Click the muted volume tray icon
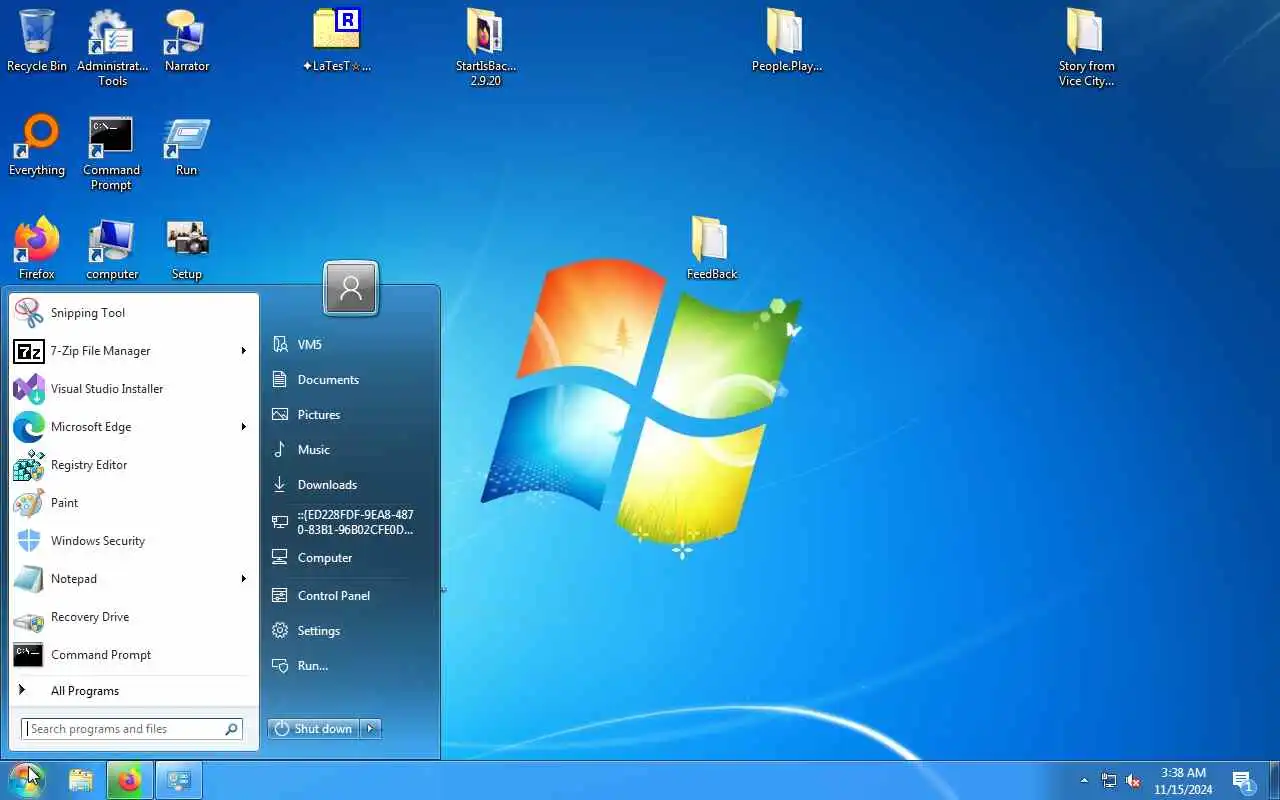Viewport: 1280px width, 800px height. point(1134,780)
